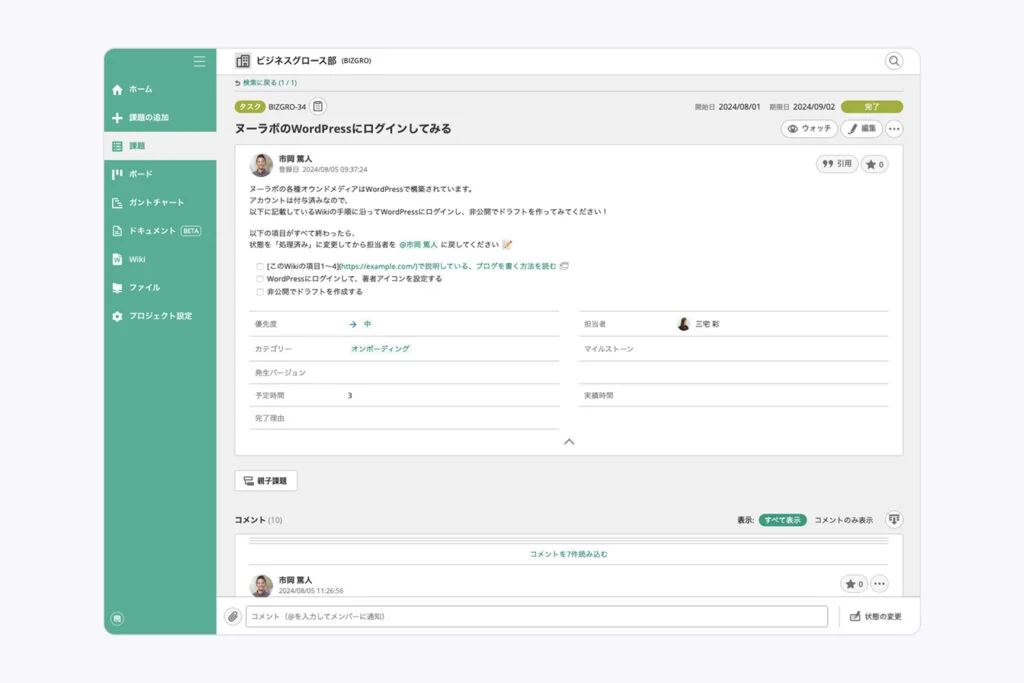Click 状態の変更 button
The height and width of the screenshot is (683, 1024).
pyautogui.click(x=875, y=616)
